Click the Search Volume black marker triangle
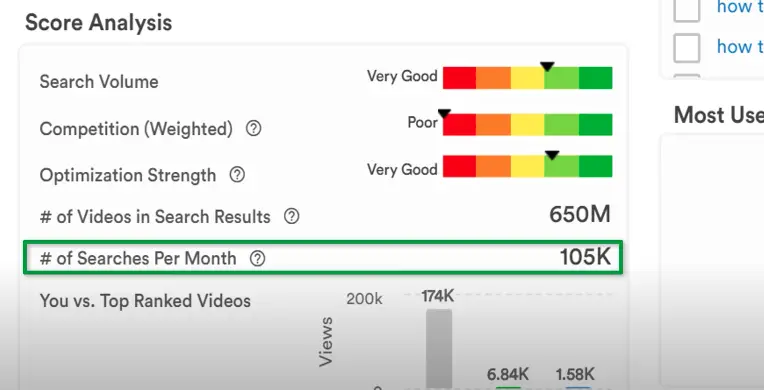The height and width of the screenshot is (390, 764). click(547, 66)
